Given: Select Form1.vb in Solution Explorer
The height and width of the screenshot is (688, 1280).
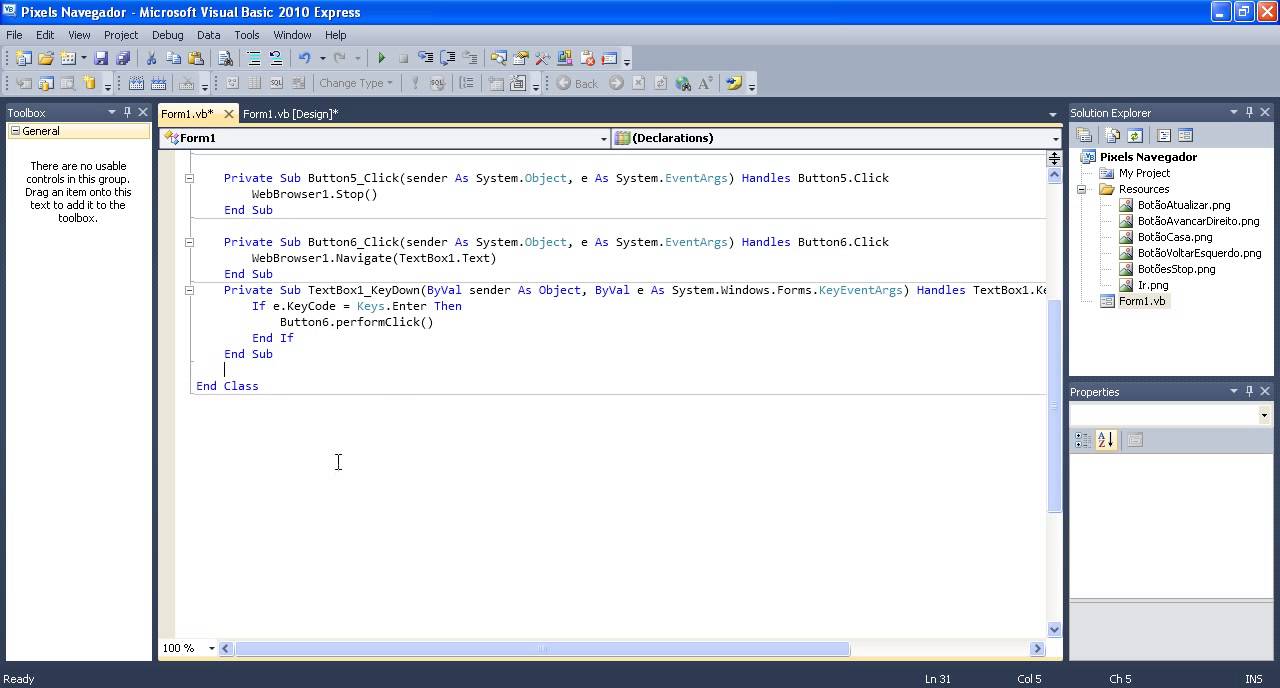Looking at the screenshot, I should click(1142, 301).
